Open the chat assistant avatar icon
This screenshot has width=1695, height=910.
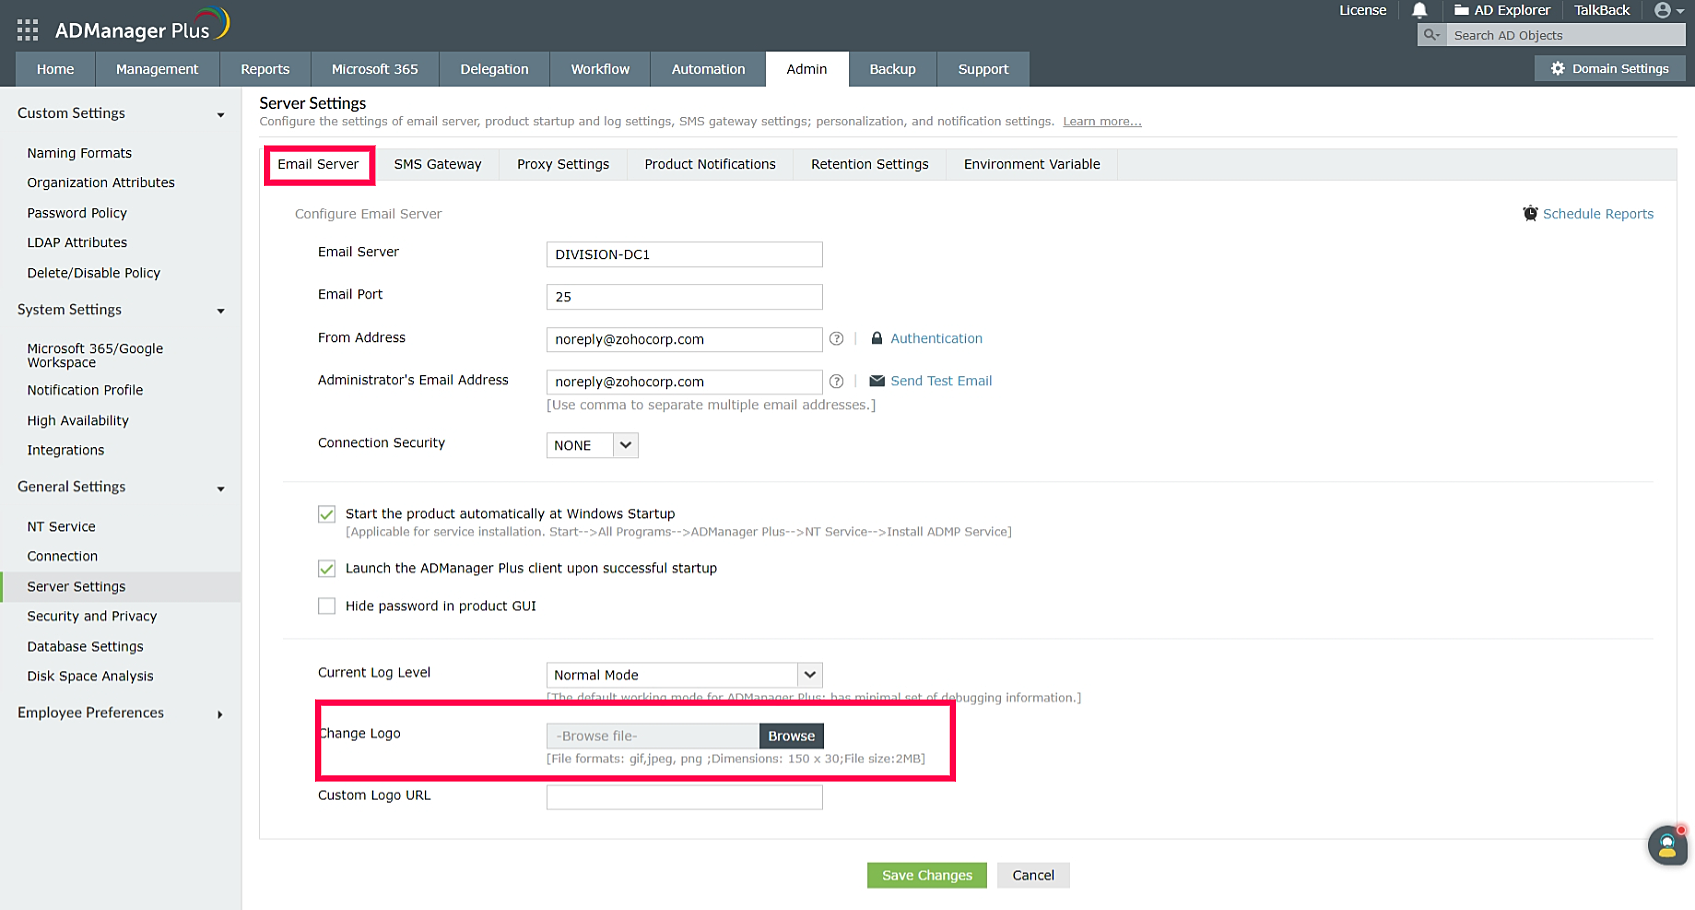[1667, 845]
